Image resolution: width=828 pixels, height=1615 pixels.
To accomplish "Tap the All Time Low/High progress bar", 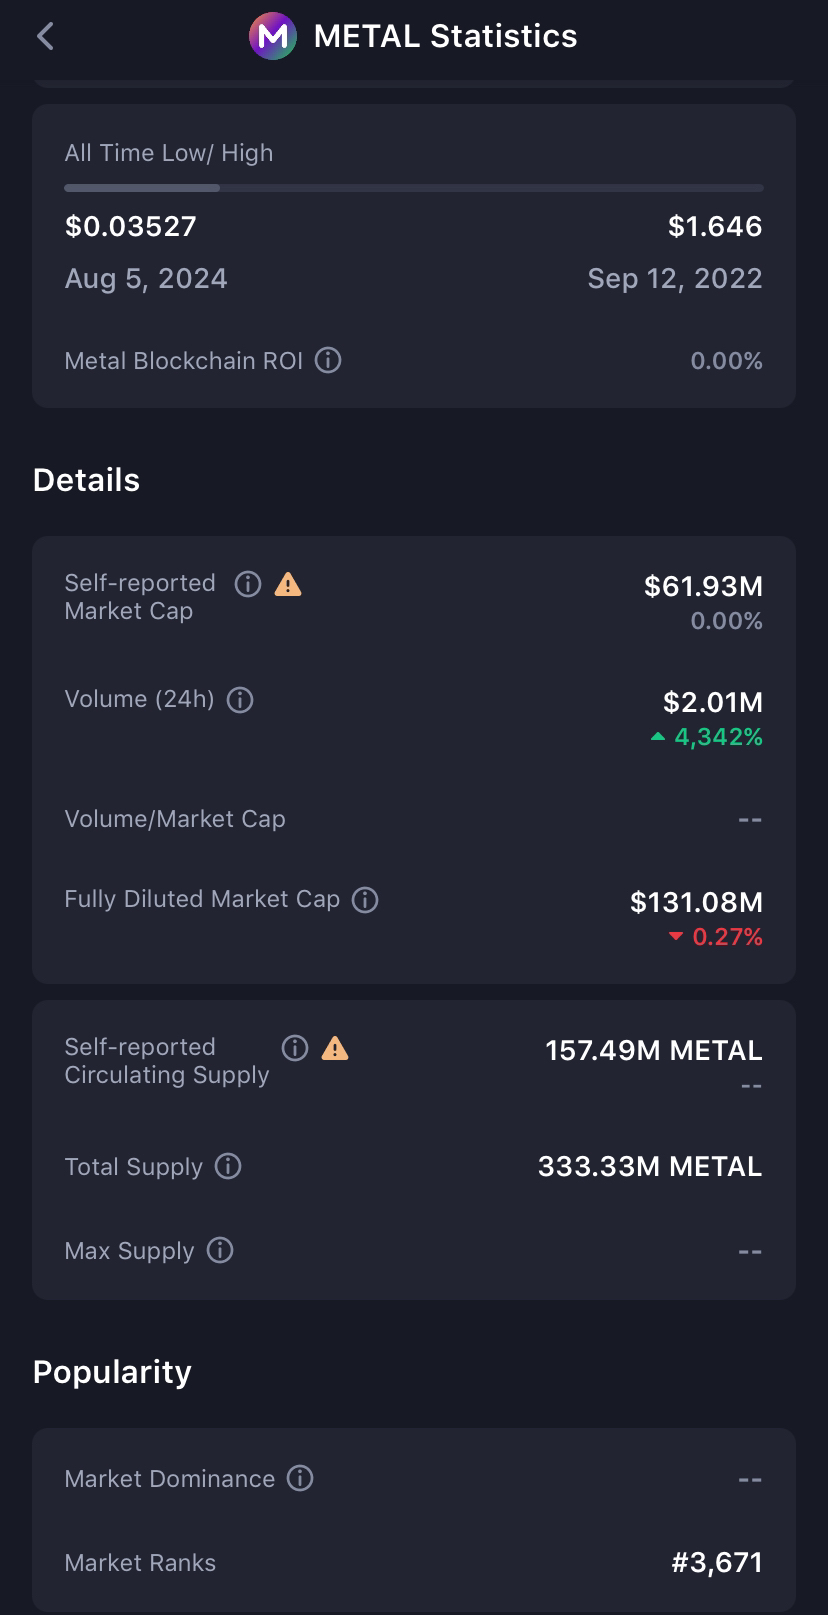I will [413, 188].
